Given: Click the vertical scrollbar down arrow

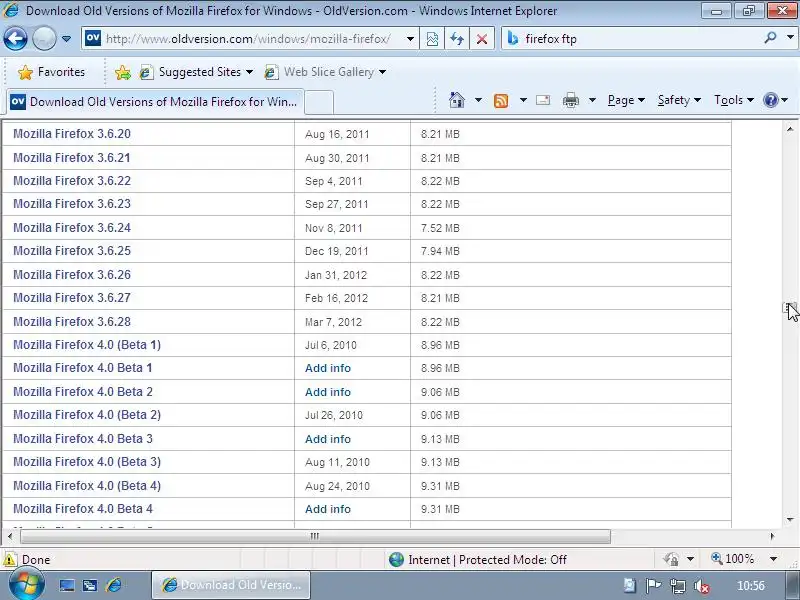Looking at the screenshot, I should tap(790, 519).
